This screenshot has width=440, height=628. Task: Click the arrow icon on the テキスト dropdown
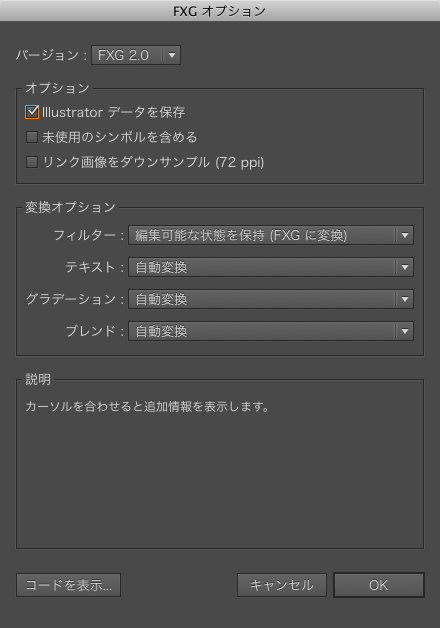(405, 267)
